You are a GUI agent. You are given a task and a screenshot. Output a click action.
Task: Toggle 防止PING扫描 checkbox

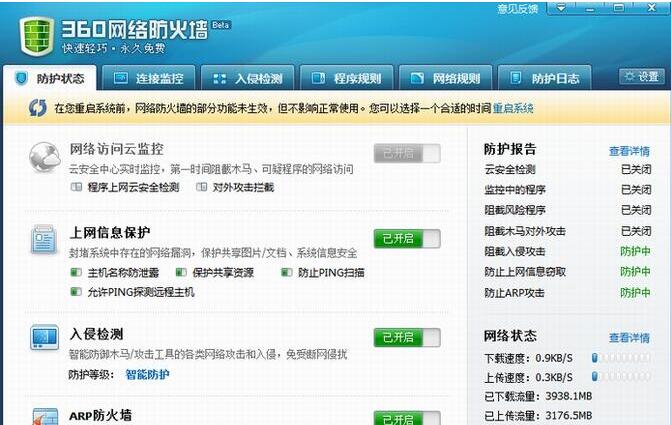[x=287, y=273]
